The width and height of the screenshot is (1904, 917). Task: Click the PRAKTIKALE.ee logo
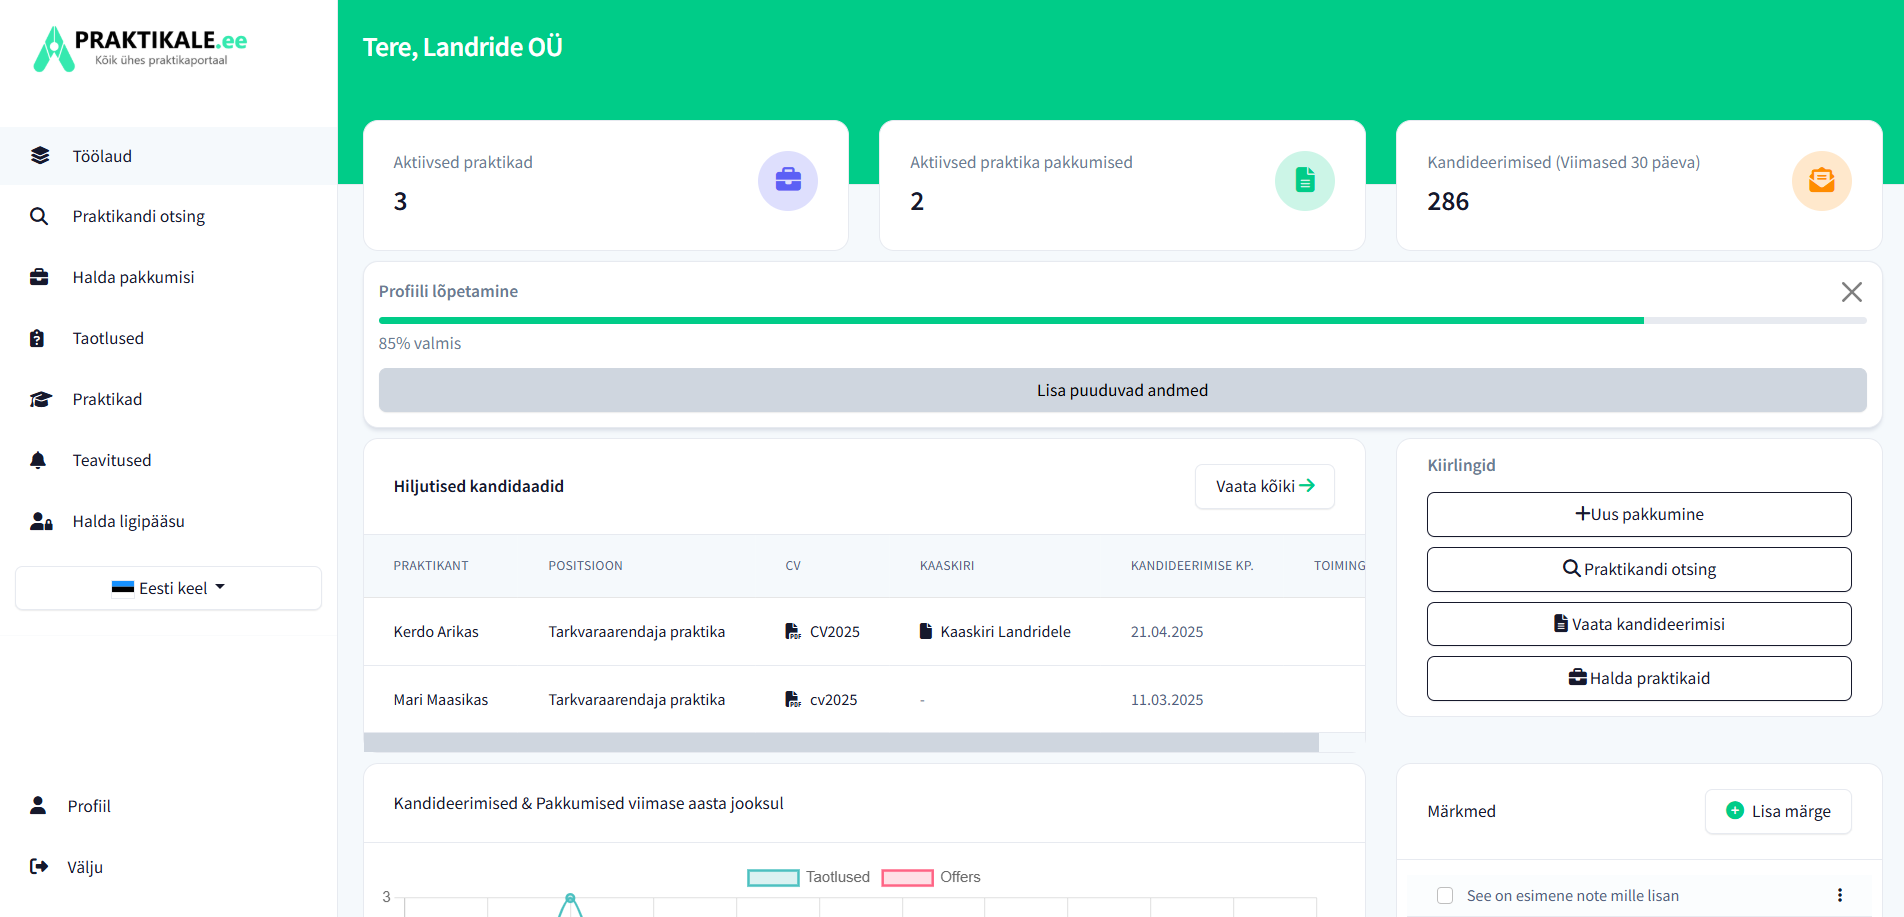[141, 48]
